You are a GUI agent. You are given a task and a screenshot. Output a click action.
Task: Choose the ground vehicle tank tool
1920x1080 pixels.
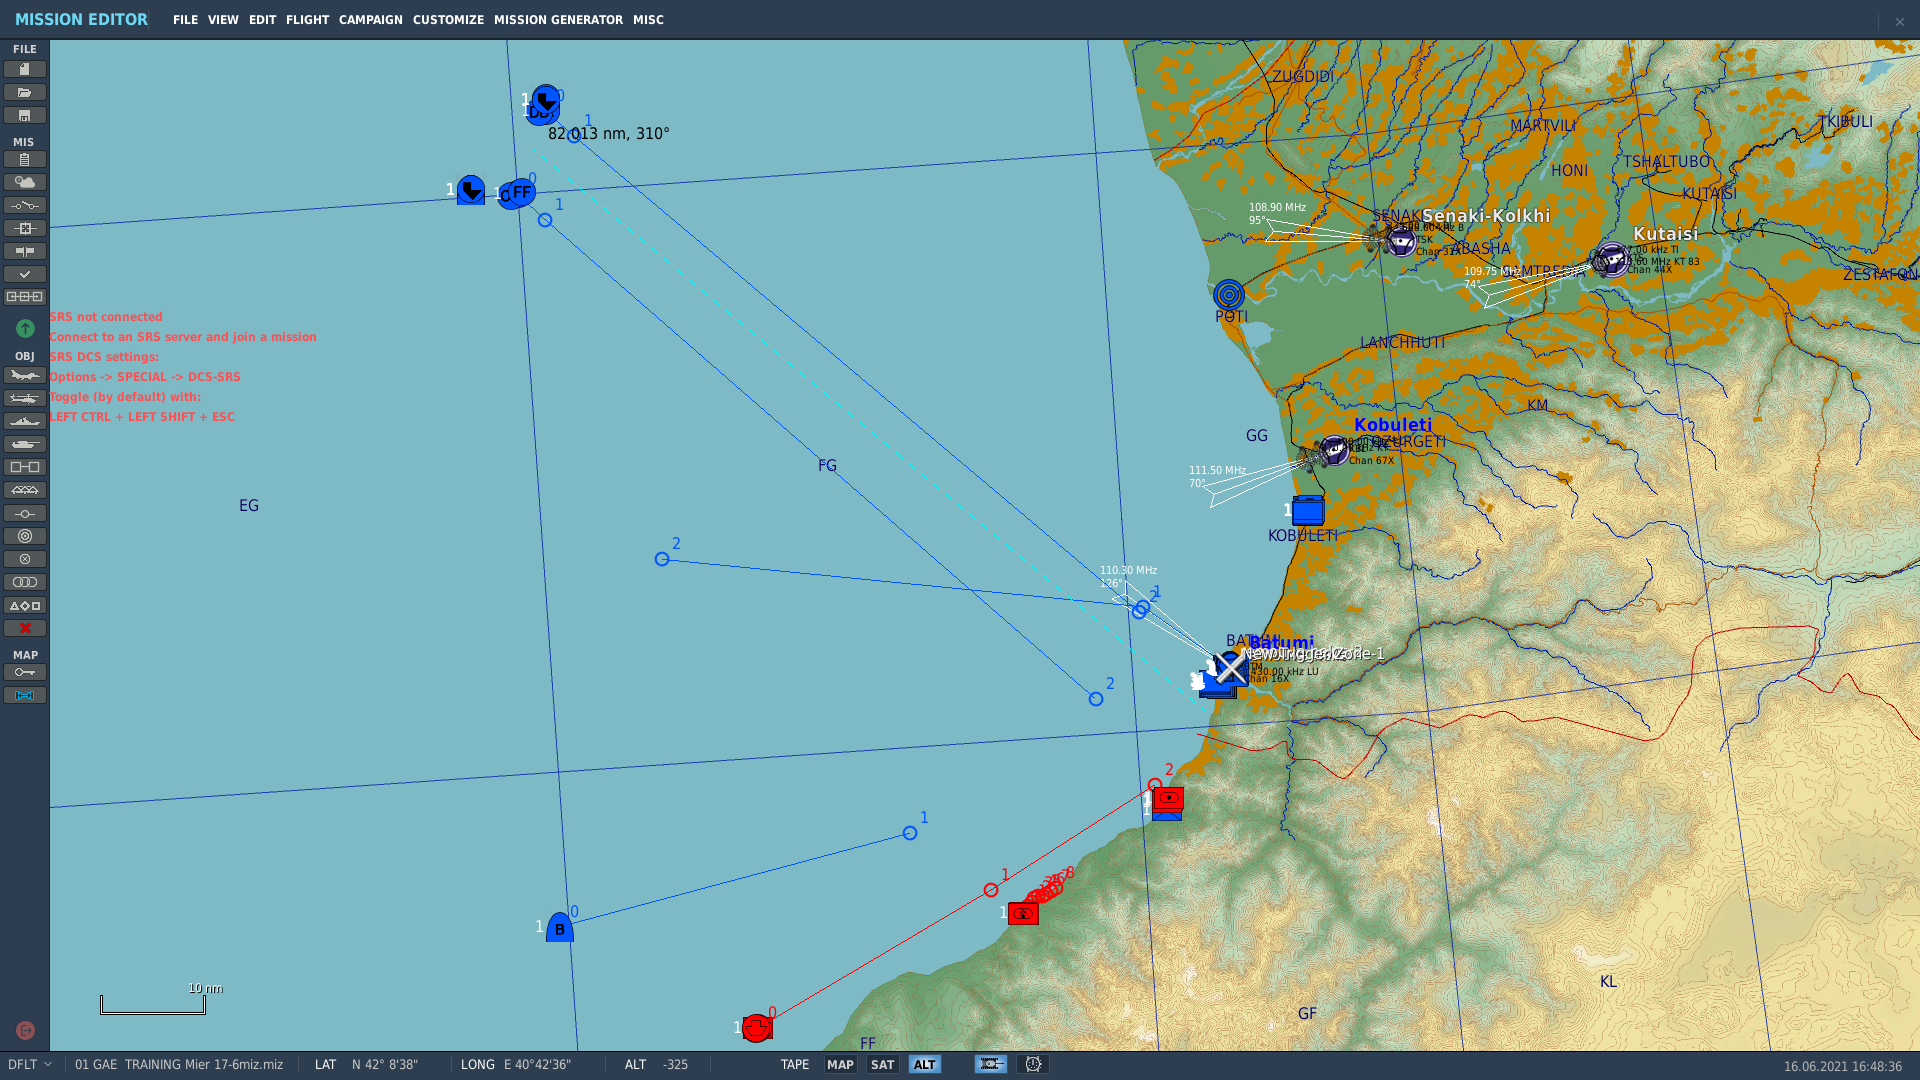point(25,445)
